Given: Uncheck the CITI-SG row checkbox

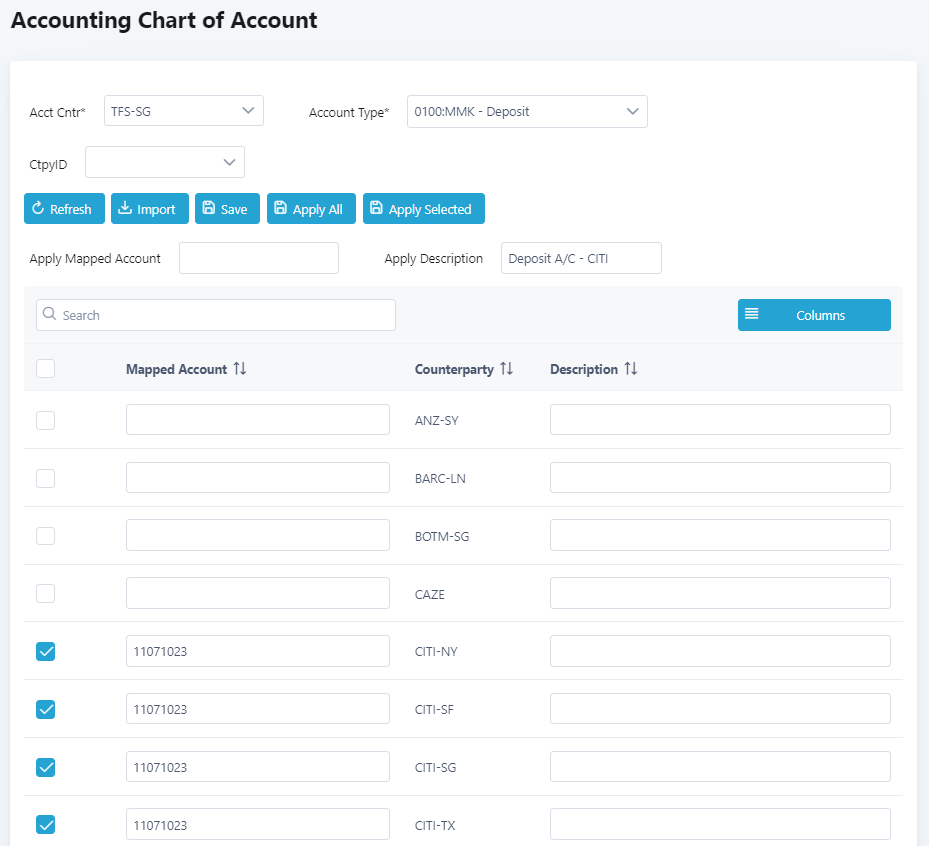Looking at the screenshot, I should pyautogui.click(x=46, y=767).
